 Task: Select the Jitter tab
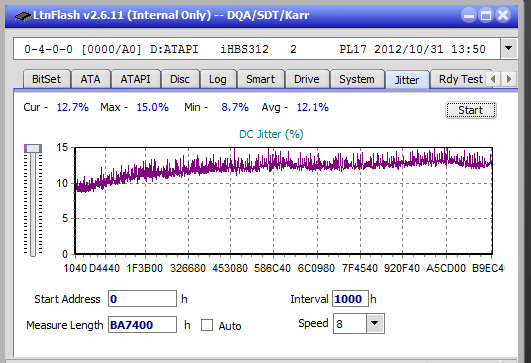pos(407,80)
